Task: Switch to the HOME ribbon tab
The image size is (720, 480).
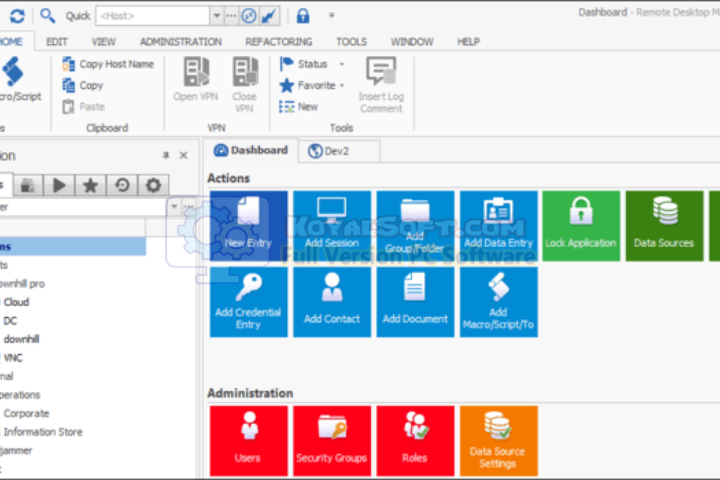Action: (11, 42)
